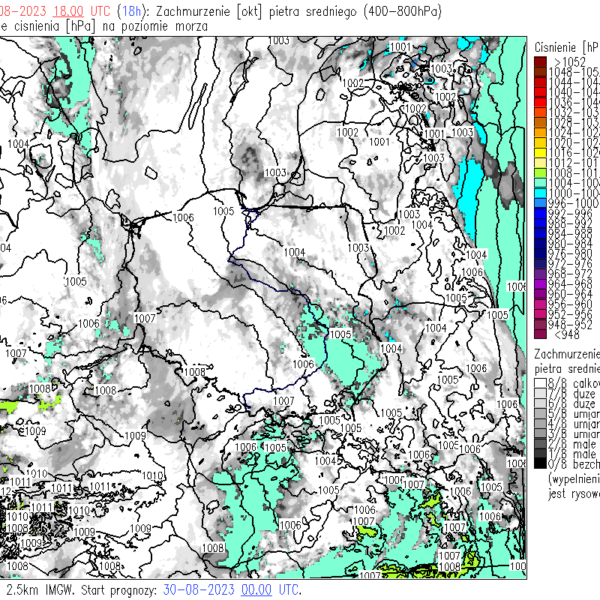Click the Cisnienie legend heading
Screen dimensions: 600x600
point(566,47)
